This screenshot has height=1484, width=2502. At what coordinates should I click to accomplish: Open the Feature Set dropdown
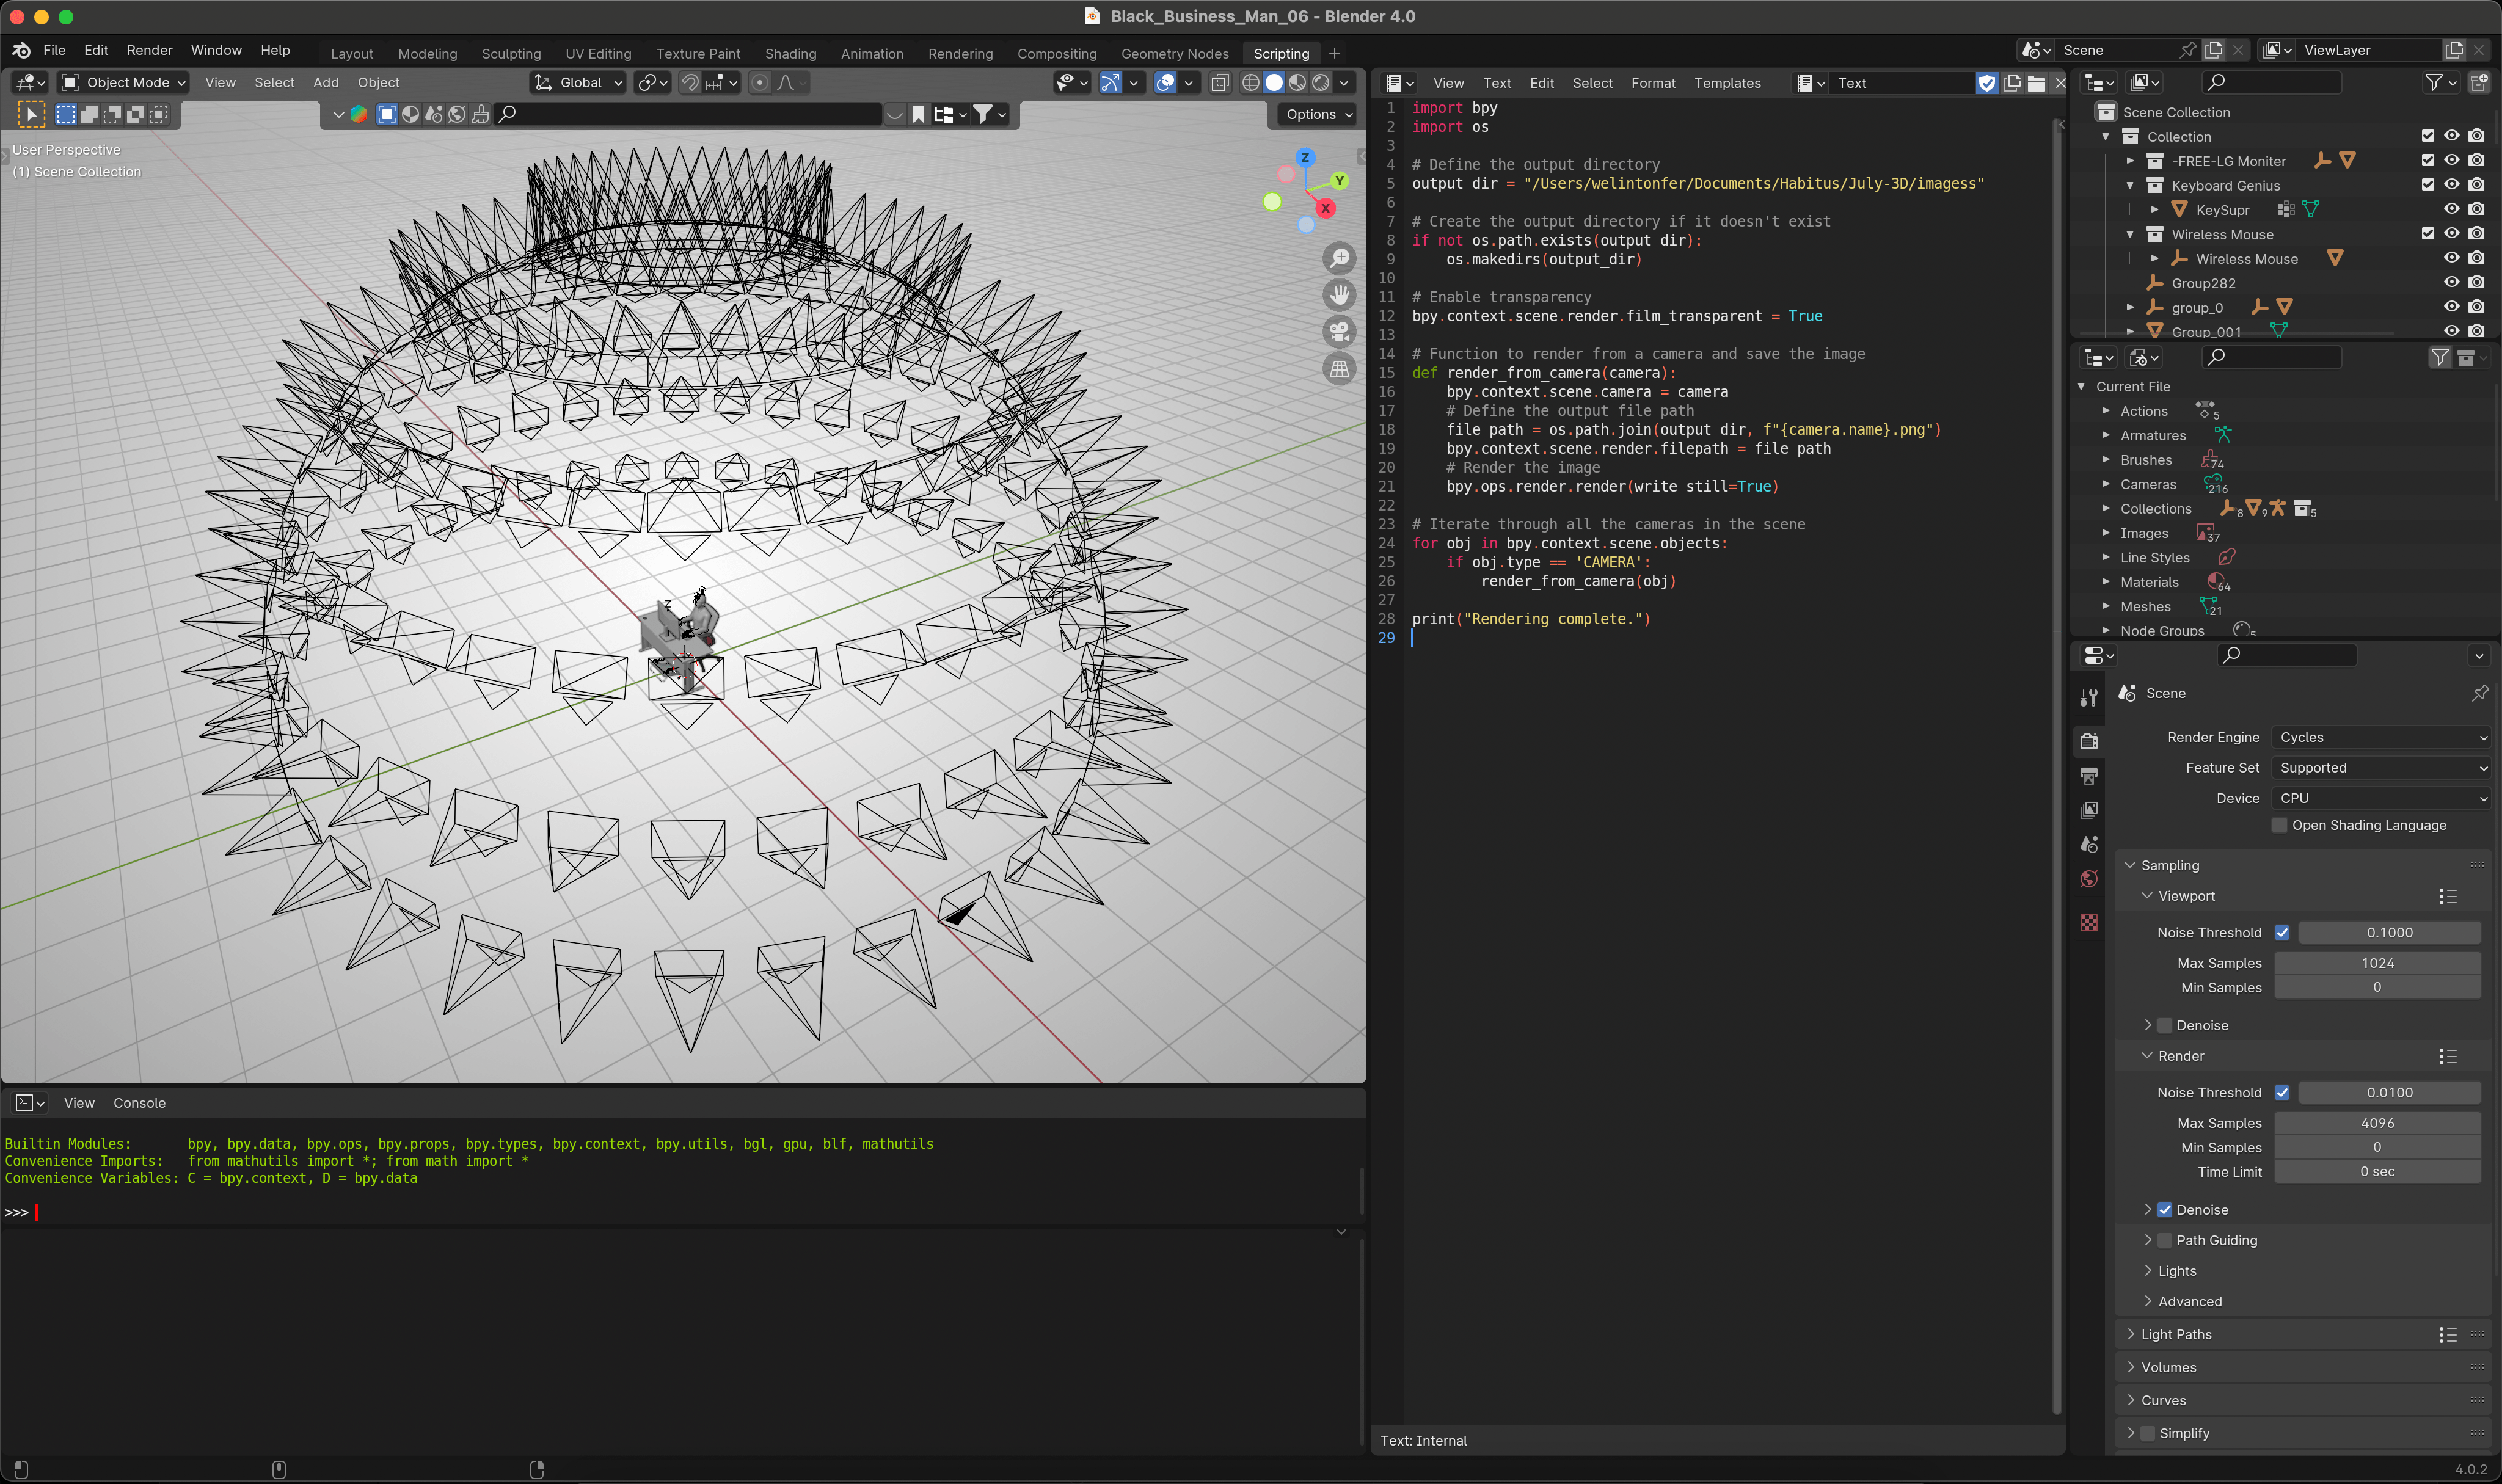click(x=2381, y=767)
